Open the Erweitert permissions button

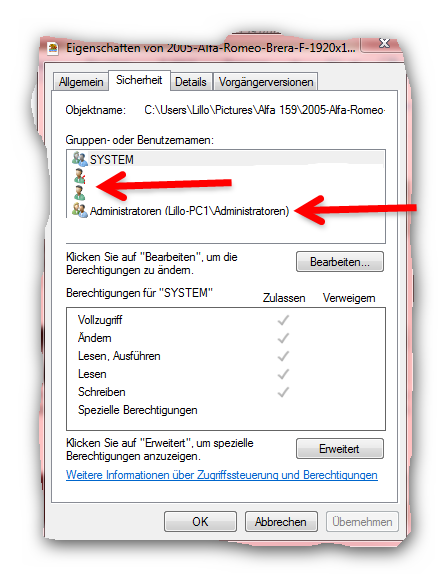click(340, 449)
